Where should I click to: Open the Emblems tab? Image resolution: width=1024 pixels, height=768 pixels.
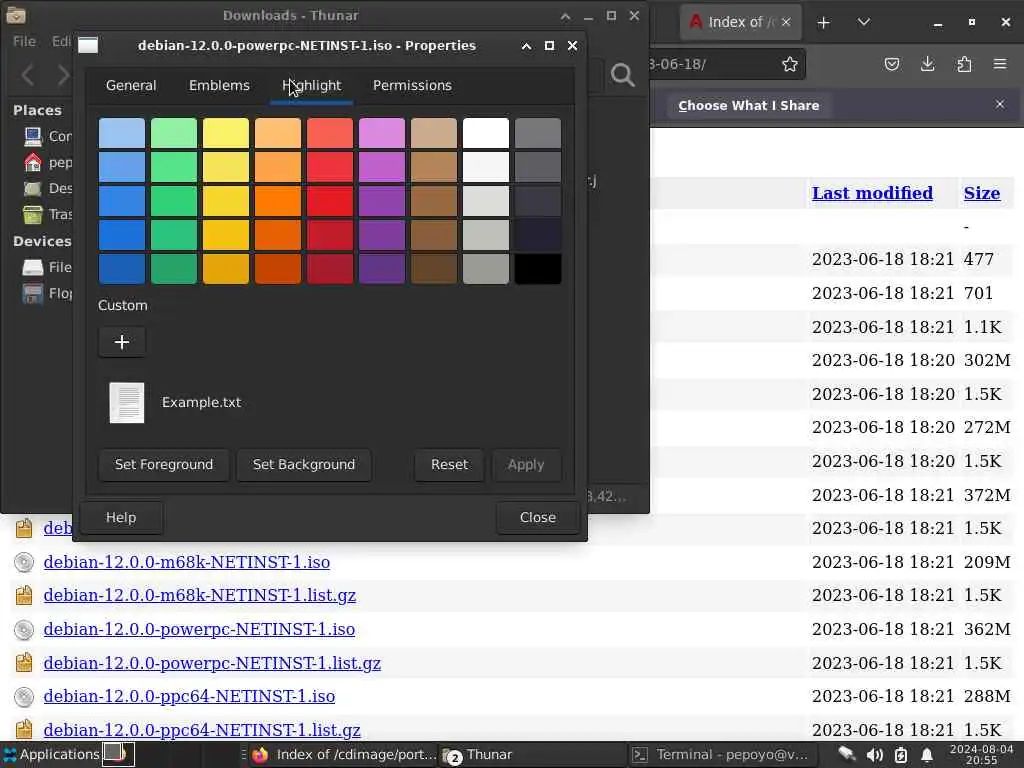pyautogui.click(x=219, y=86)
